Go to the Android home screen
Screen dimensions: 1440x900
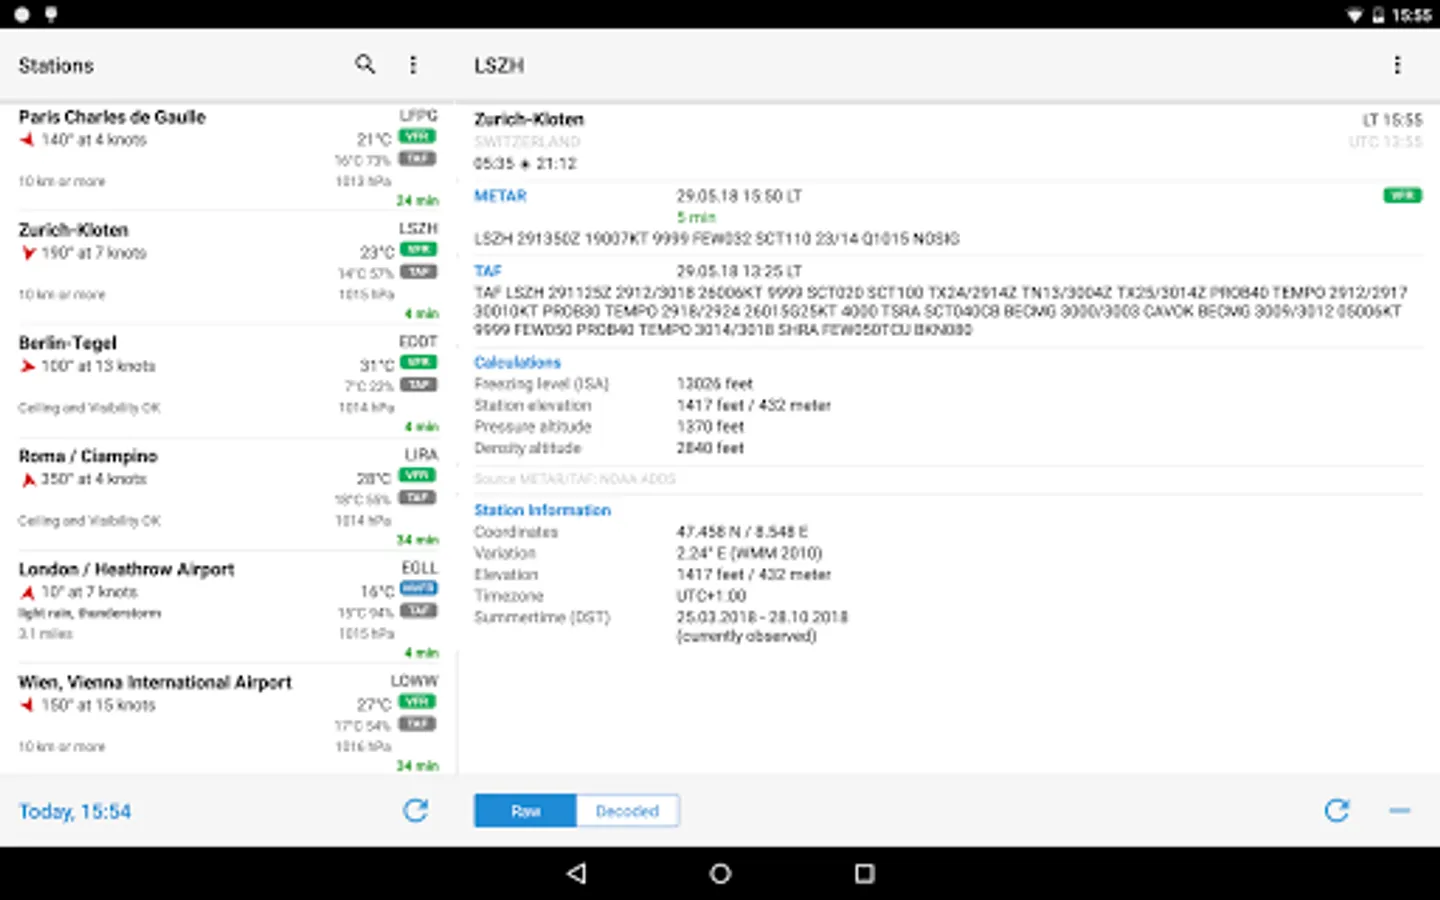[x=720, y=873]
